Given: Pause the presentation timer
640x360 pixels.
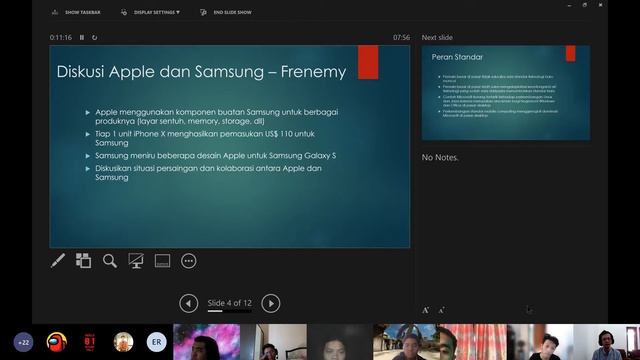Looking at the screenshot, I should pos(82,37).
